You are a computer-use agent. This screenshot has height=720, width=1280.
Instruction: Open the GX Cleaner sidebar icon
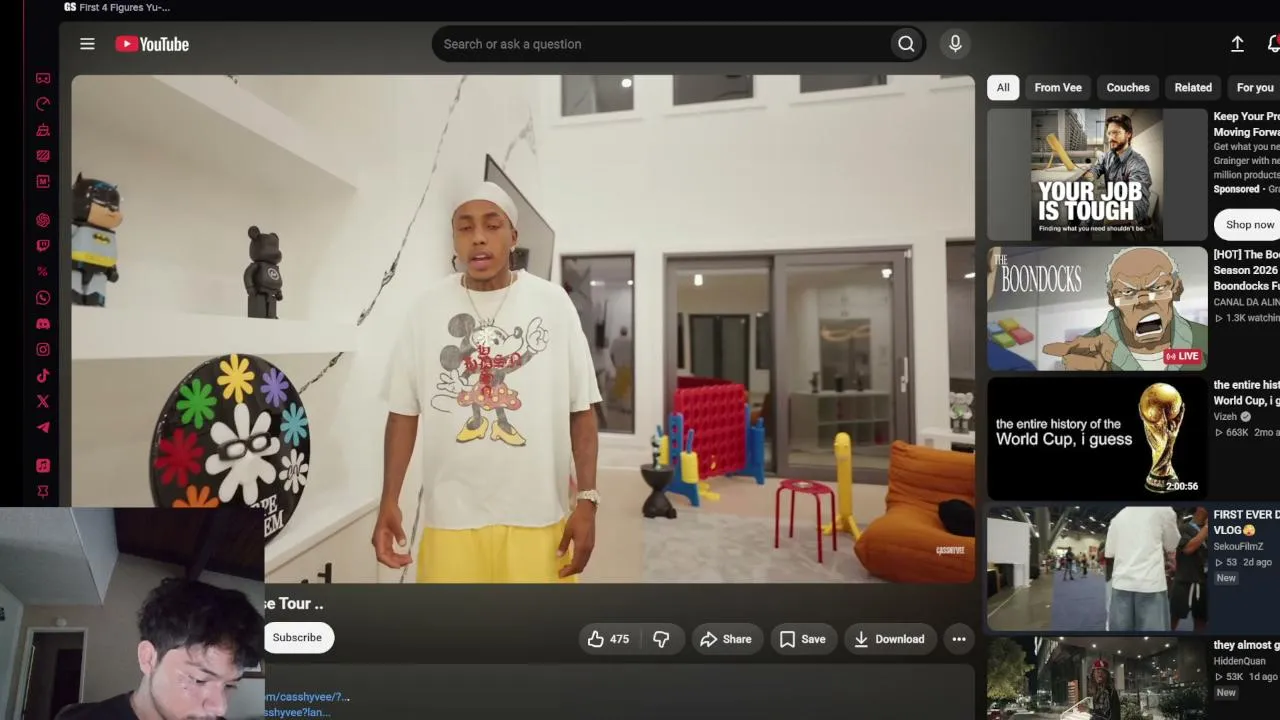pos(43,130)
